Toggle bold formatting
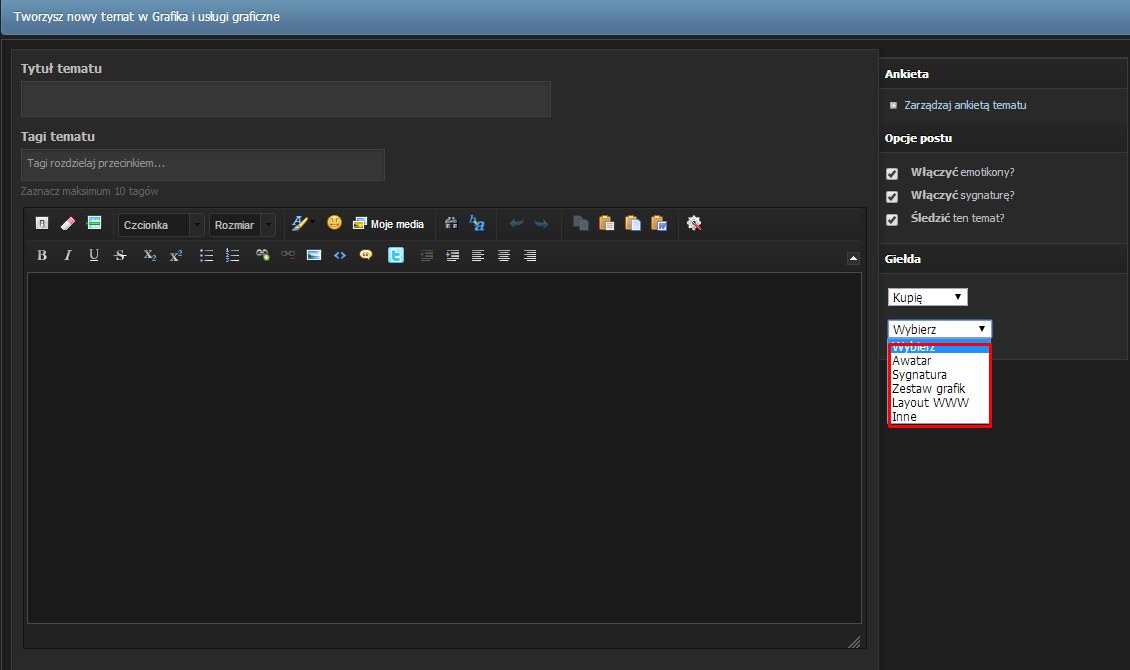This screenshot has height=670, width=1130. (42, 255)
